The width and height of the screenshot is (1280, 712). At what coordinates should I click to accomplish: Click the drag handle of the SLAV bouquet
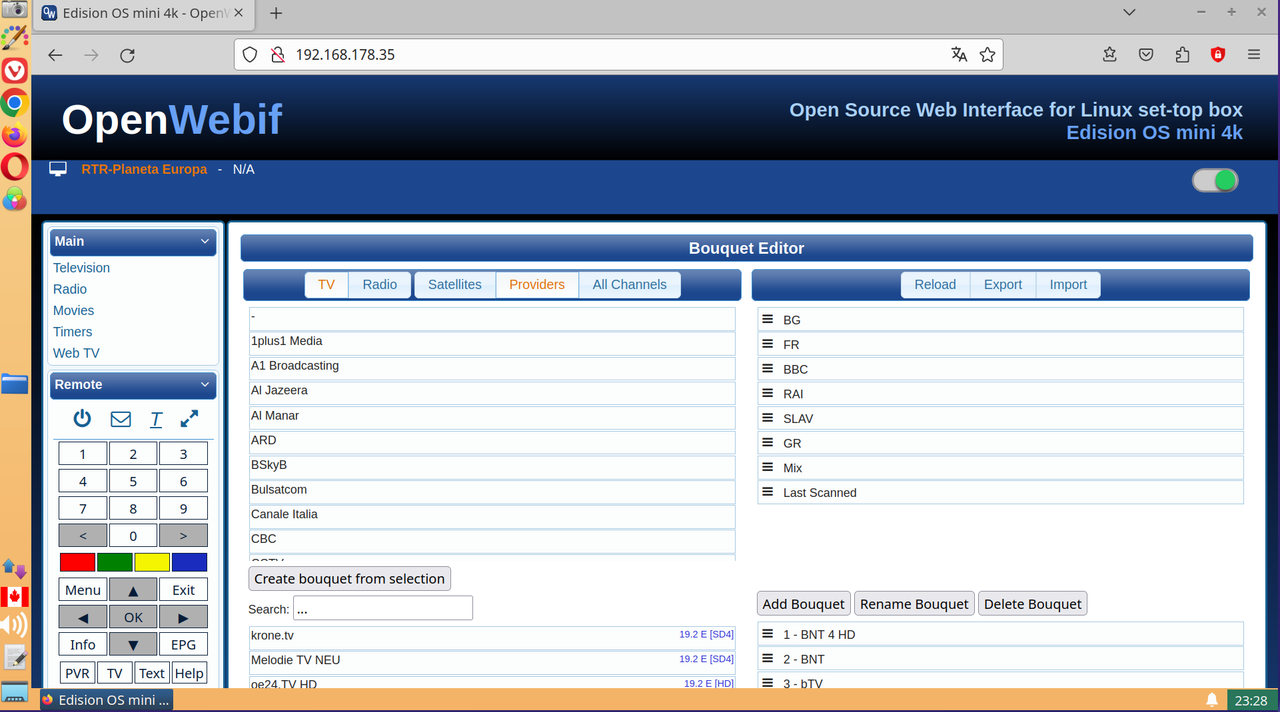(768, 418)
